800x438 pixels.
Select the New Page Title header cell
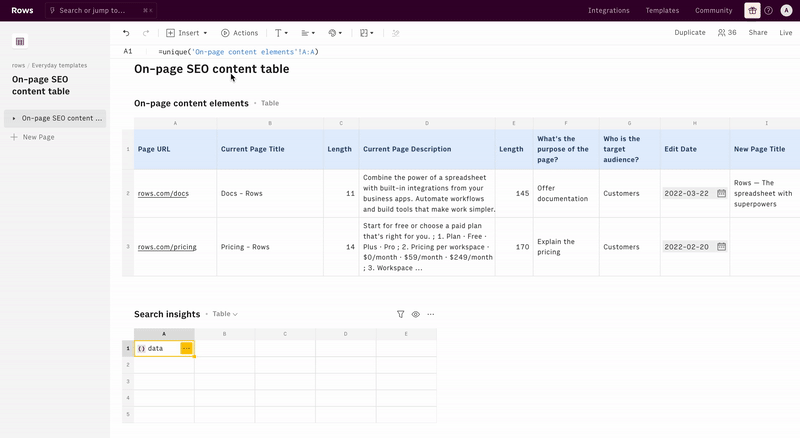[x=765, y=149]
